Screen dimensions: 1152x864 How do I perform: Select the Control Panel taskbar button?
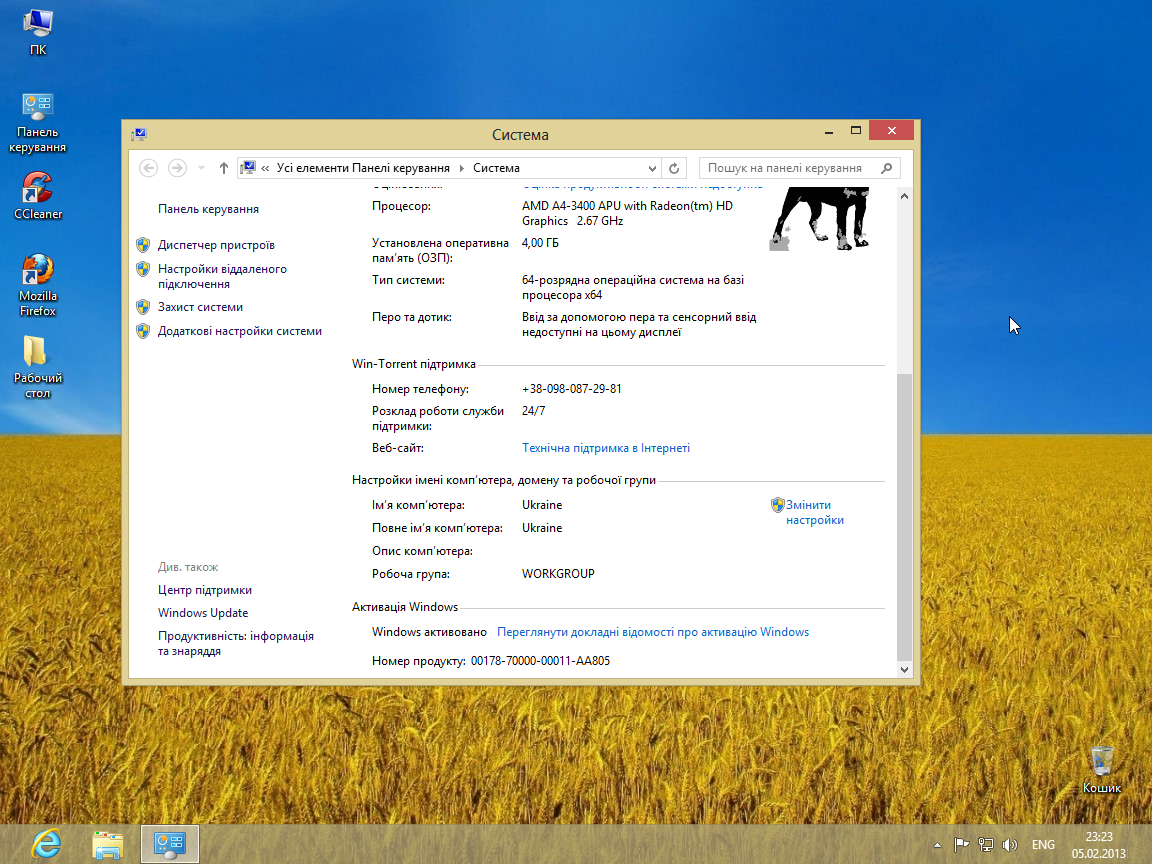[x=170, y=844]
